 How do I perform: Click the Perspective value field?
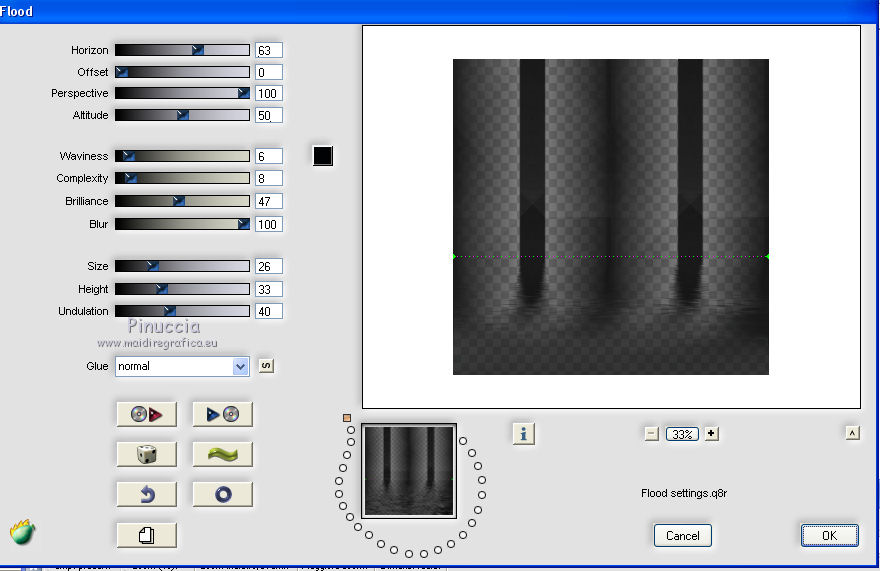269,93
